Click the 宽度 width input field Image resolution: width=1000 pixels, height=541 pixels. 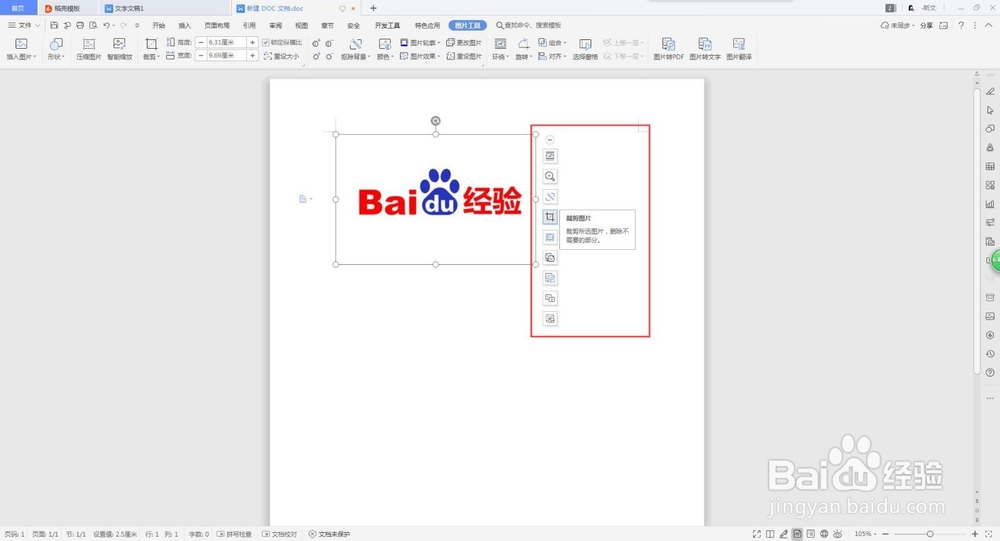tap(226, 56)
